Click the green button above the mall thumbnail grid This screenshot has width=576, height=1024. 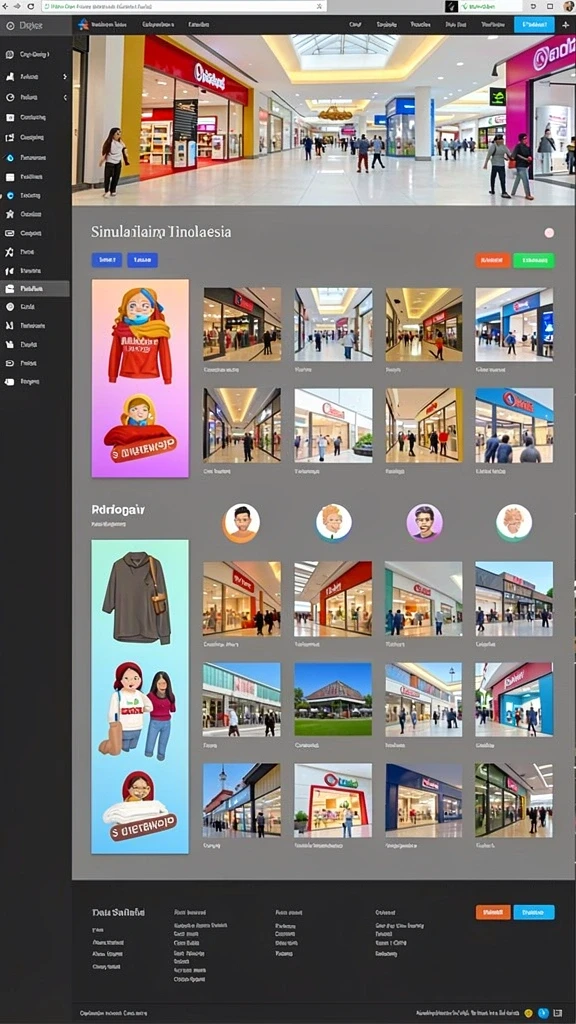(534, 261)
